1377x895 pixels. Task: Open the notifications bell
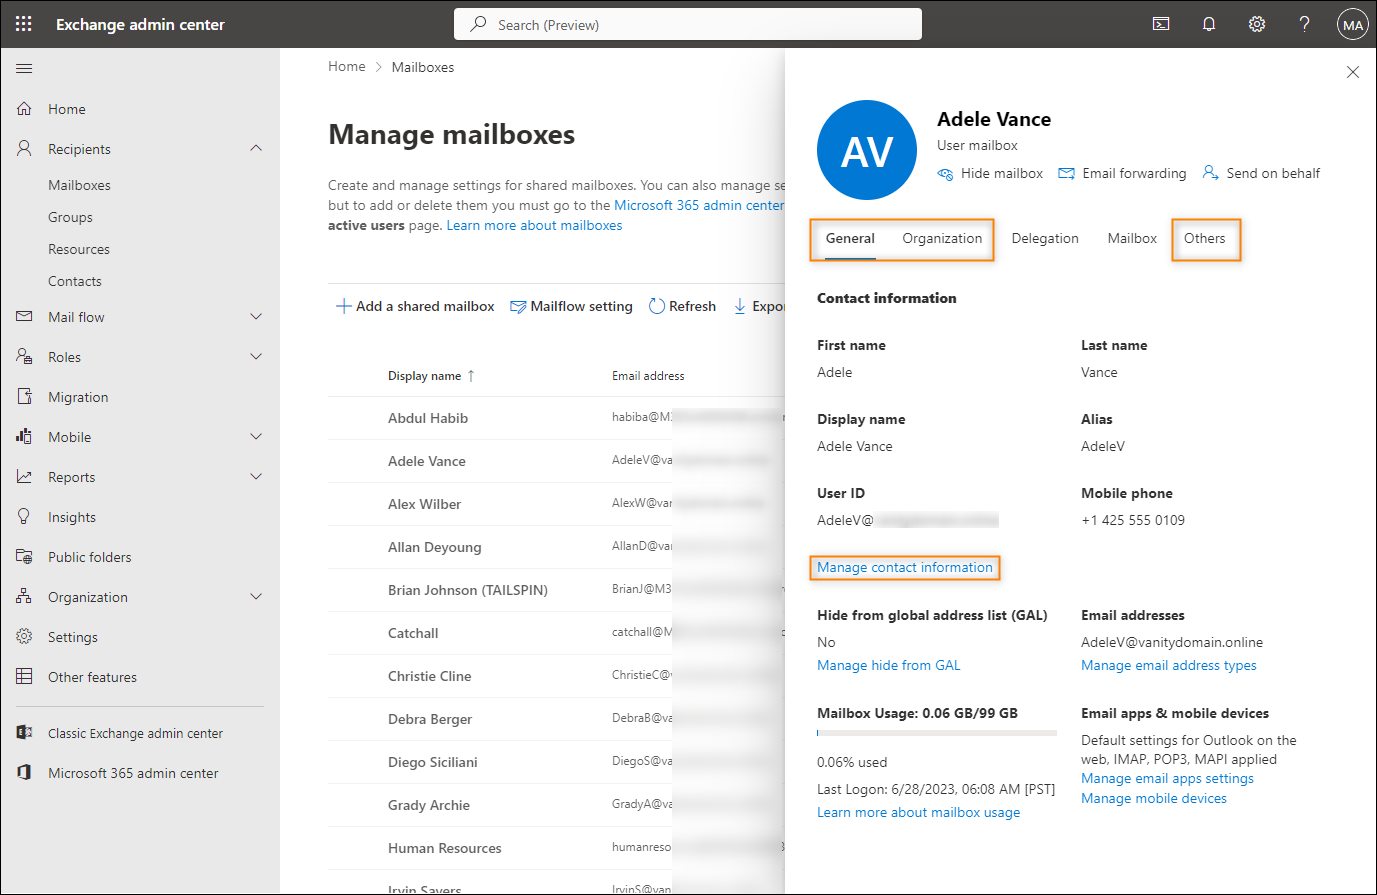click(x=1208, y=23)
